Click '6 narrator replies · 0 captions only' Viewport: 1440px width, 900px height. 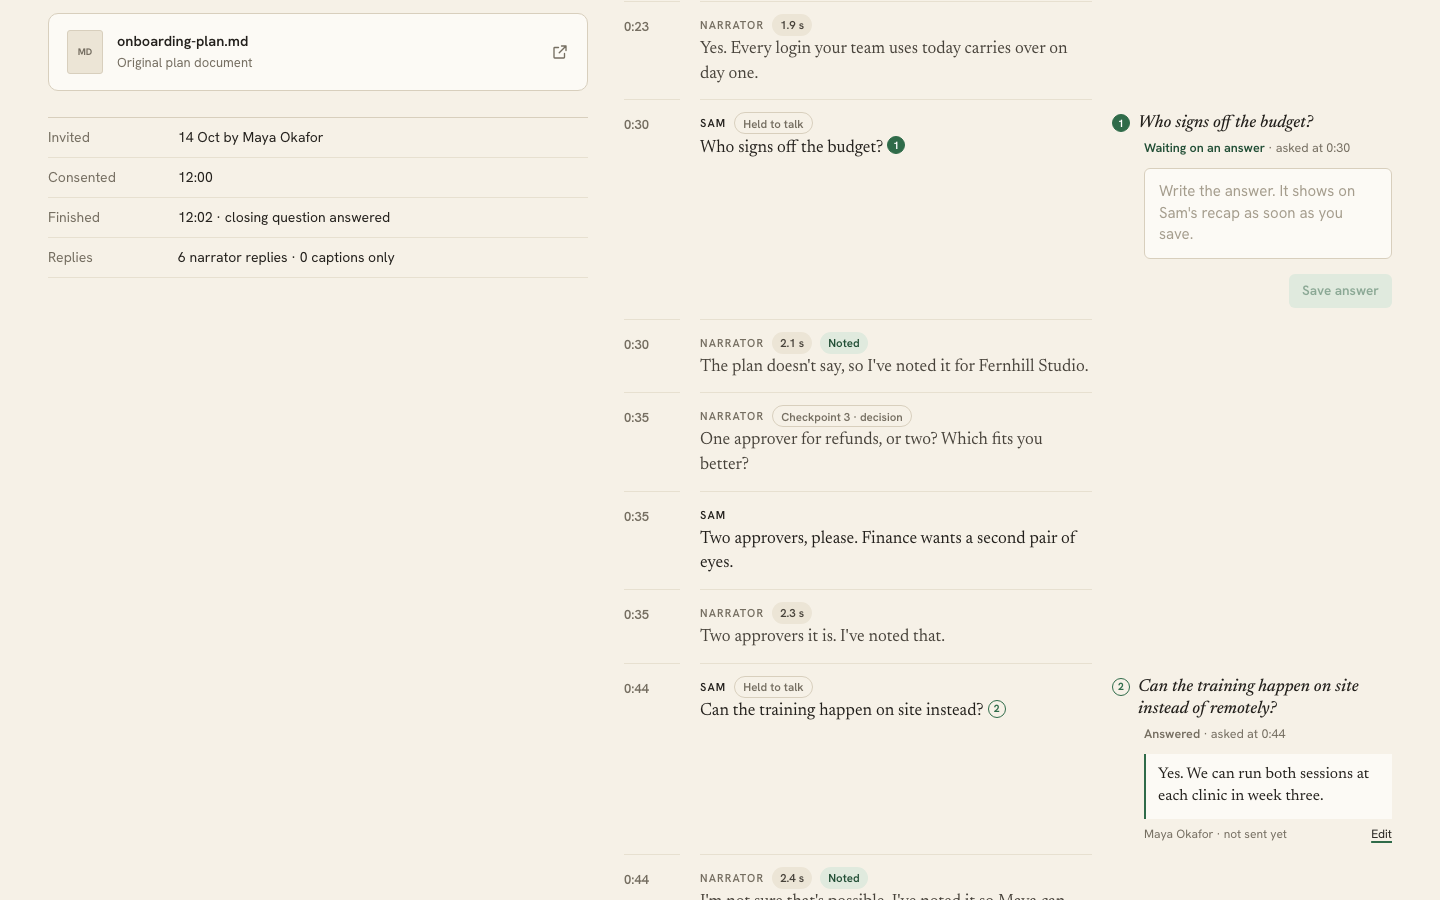point(286,257)
